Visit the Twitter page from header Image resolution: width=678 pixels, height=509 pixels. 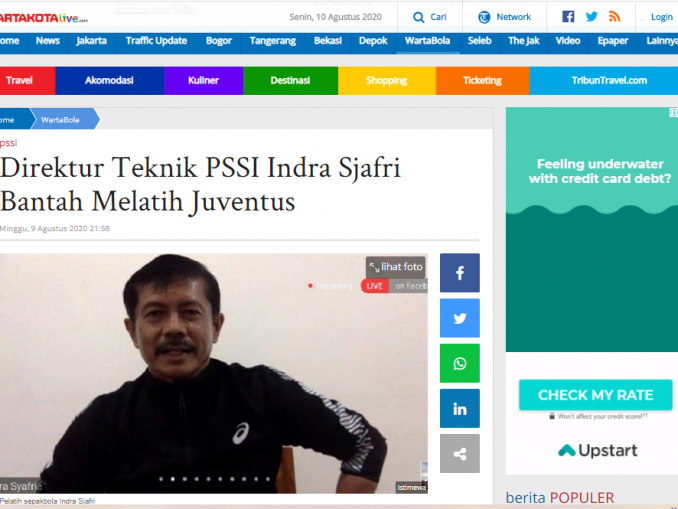(x=591, y=16)
